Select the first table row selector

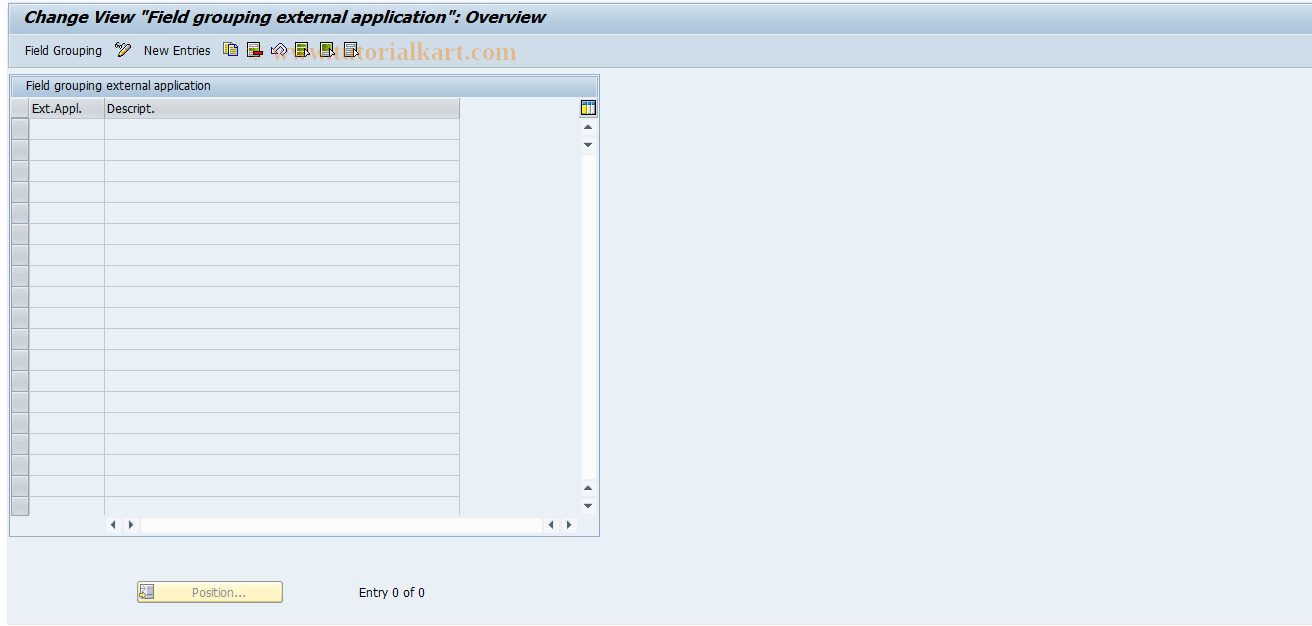[x=20, y=129]
